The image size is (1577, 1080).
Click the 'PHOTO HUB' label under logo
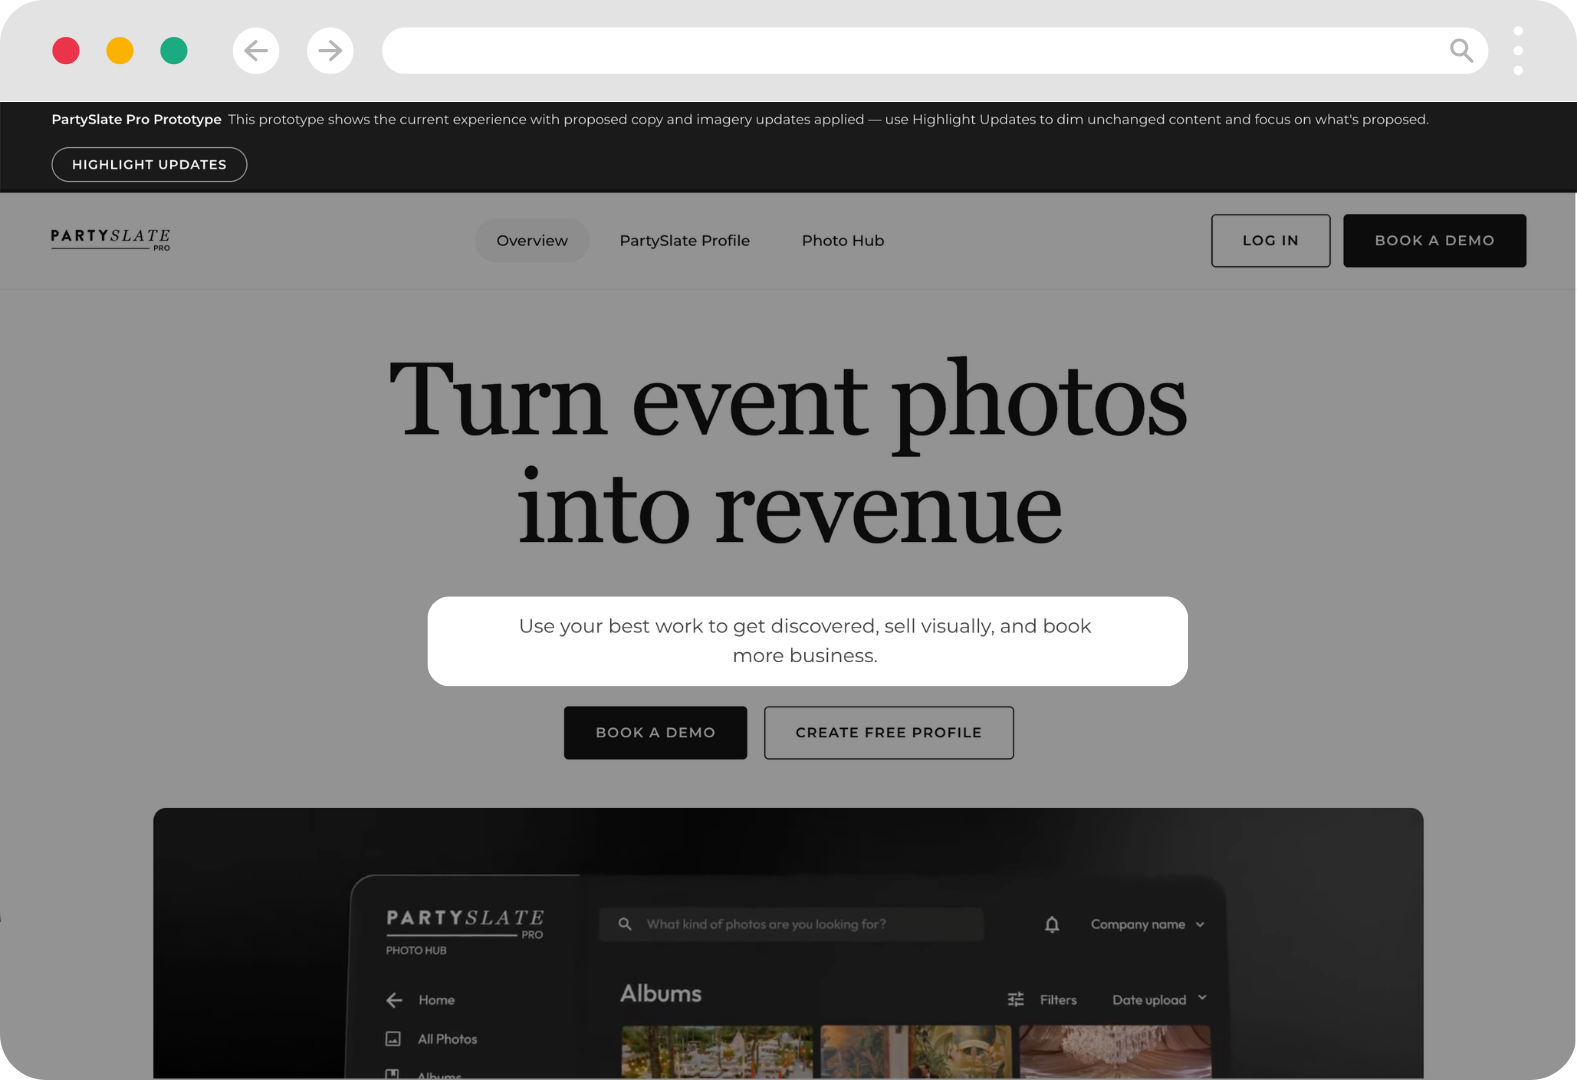click(x=416, y=950)
